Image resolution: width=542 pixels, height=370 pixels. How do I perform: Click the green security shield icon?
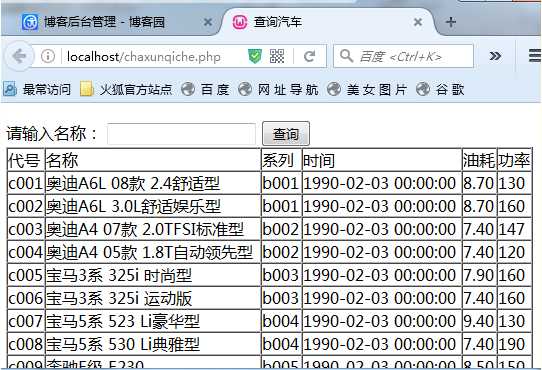tap(255, 56)
